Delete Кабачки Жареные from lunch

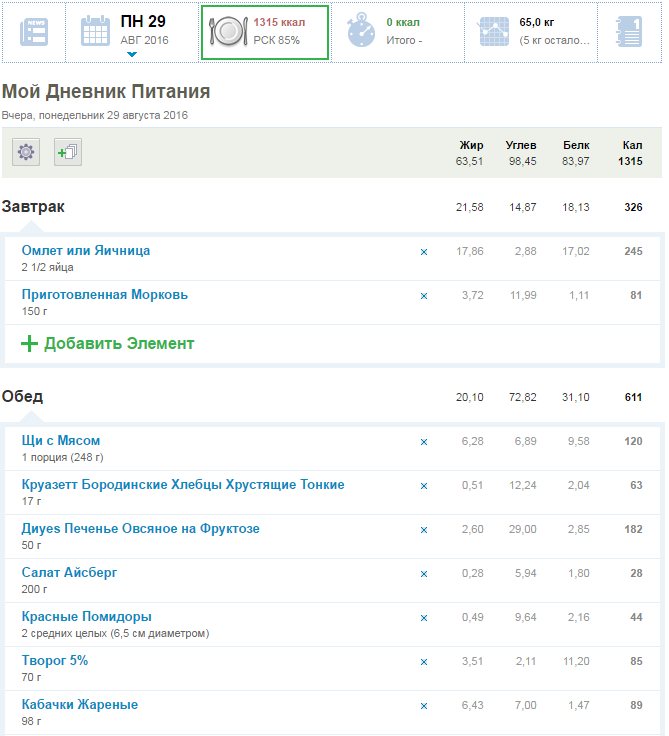click(x=423, y=706)
